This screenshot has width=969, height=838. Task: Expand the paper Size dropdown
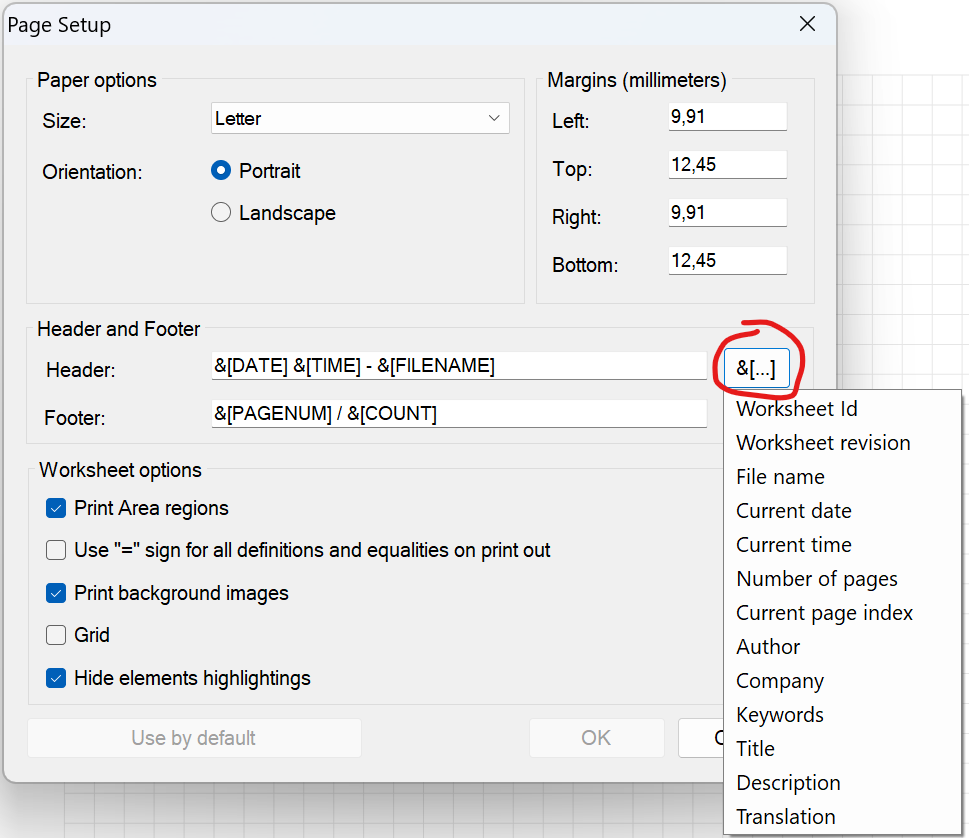(x=360, y=118)
